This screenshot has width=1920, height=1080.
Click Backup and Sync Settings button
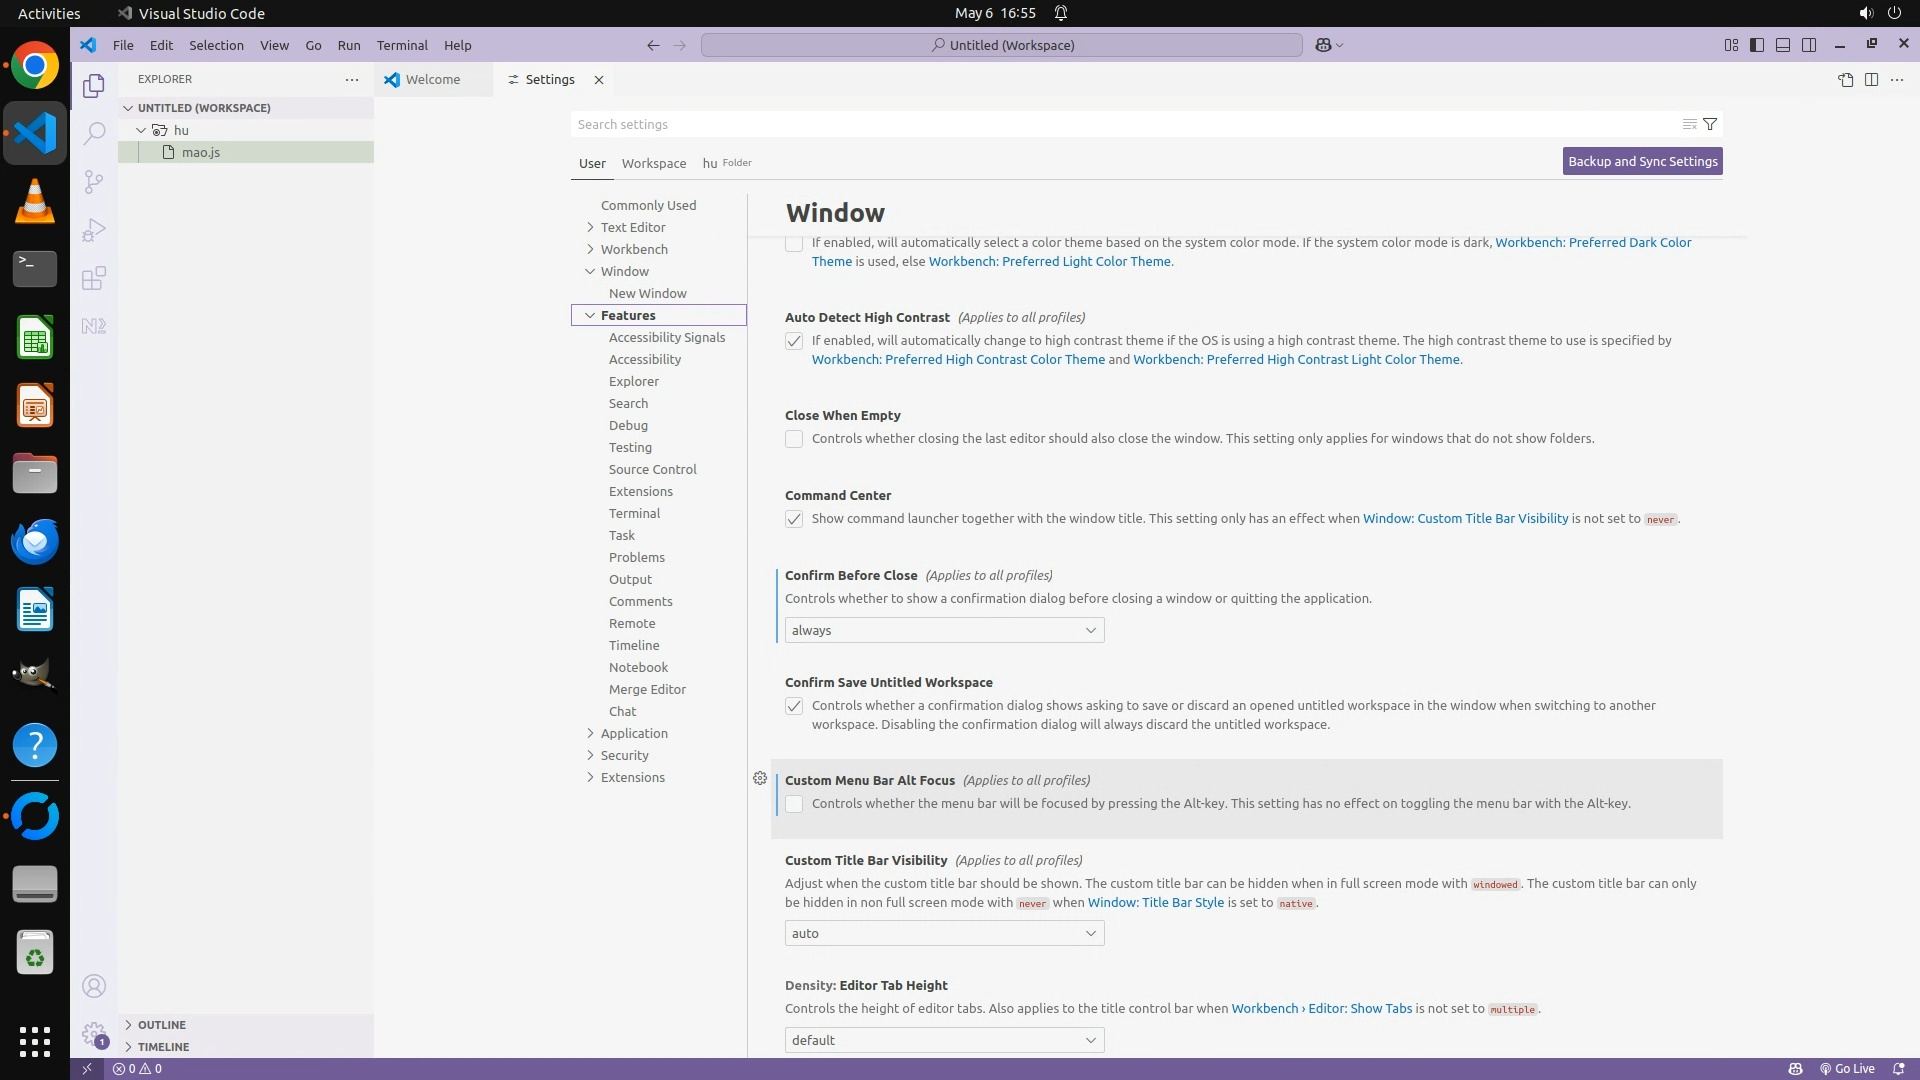(1642, 161)
